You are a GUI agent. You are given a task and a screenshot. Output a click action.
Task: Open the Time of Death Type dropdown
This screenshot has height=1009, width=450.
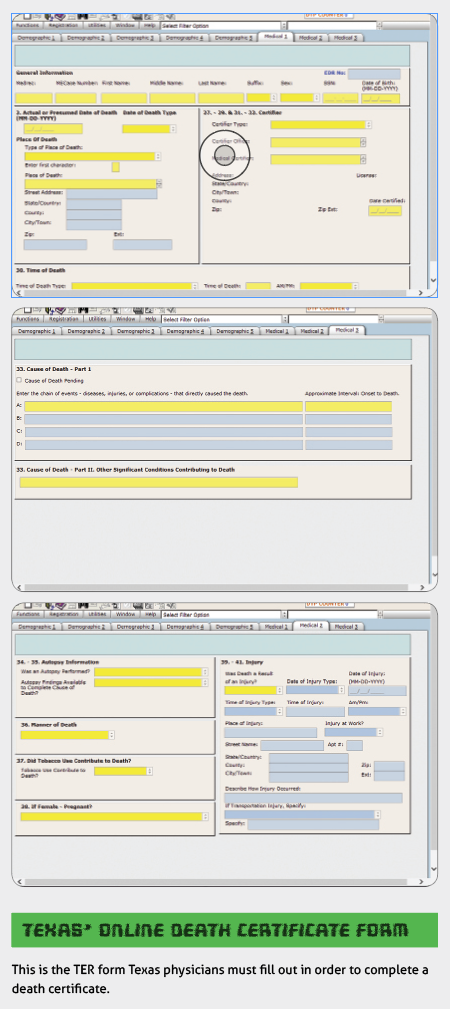coord(135,286)
